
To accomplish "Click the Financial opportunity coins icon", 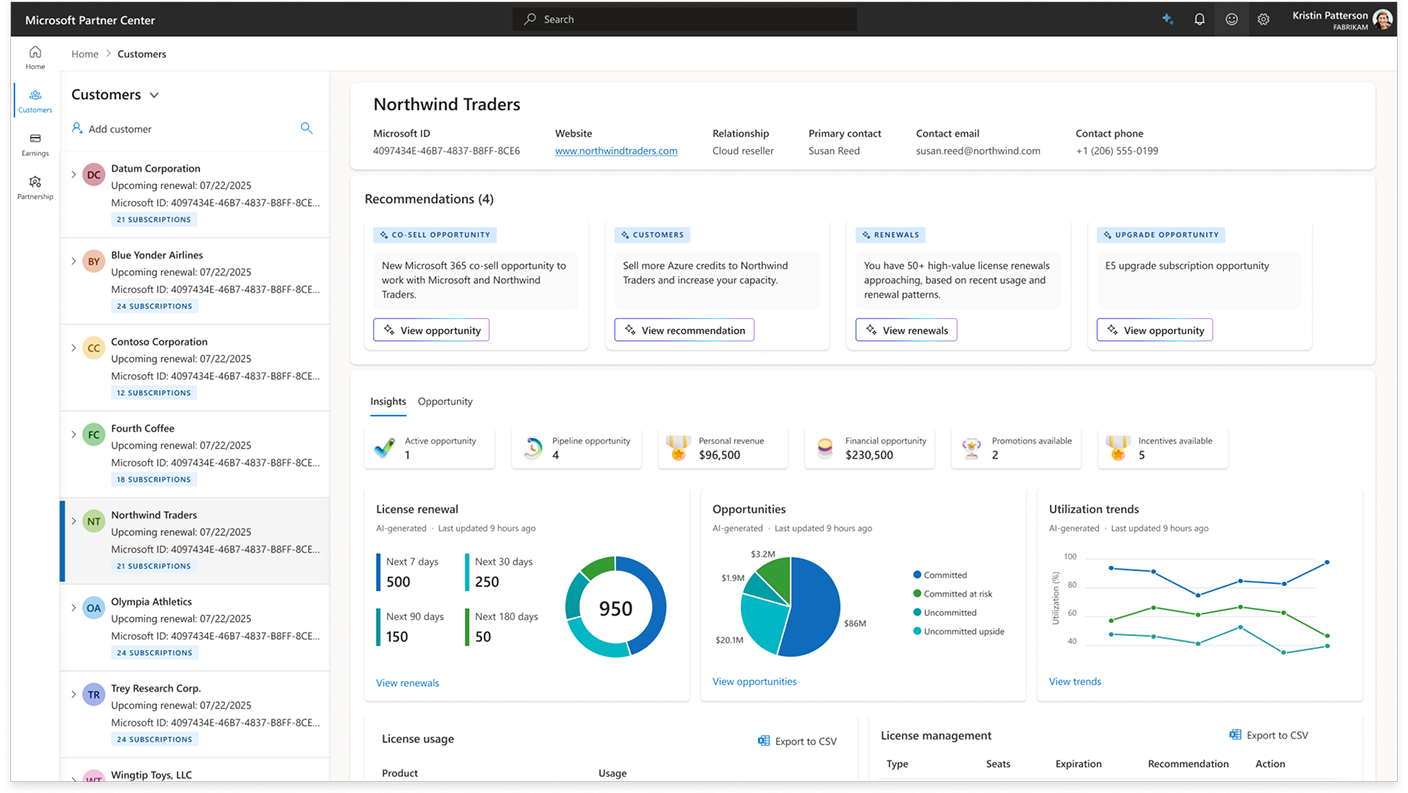I will (825, 448).
